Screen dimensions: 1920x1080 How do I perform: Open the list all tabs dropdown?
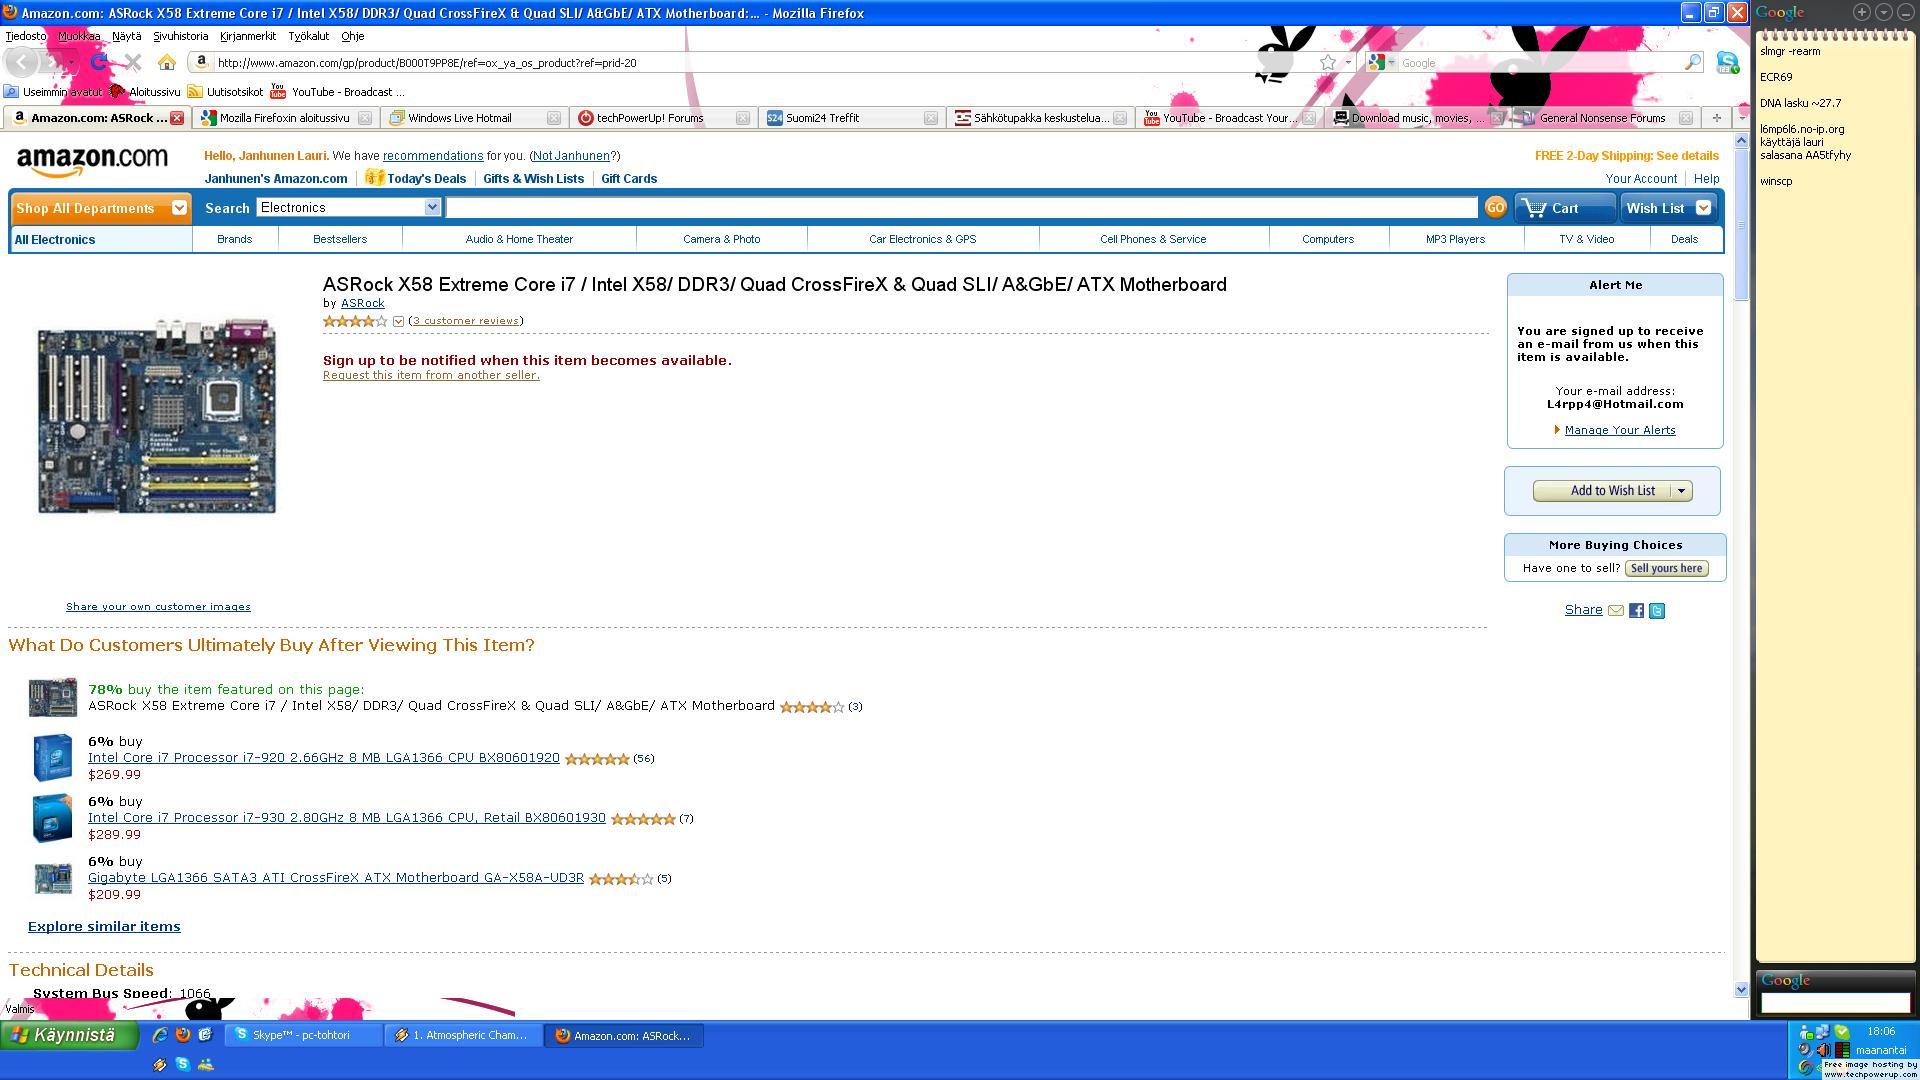[x=1741, y=118]
